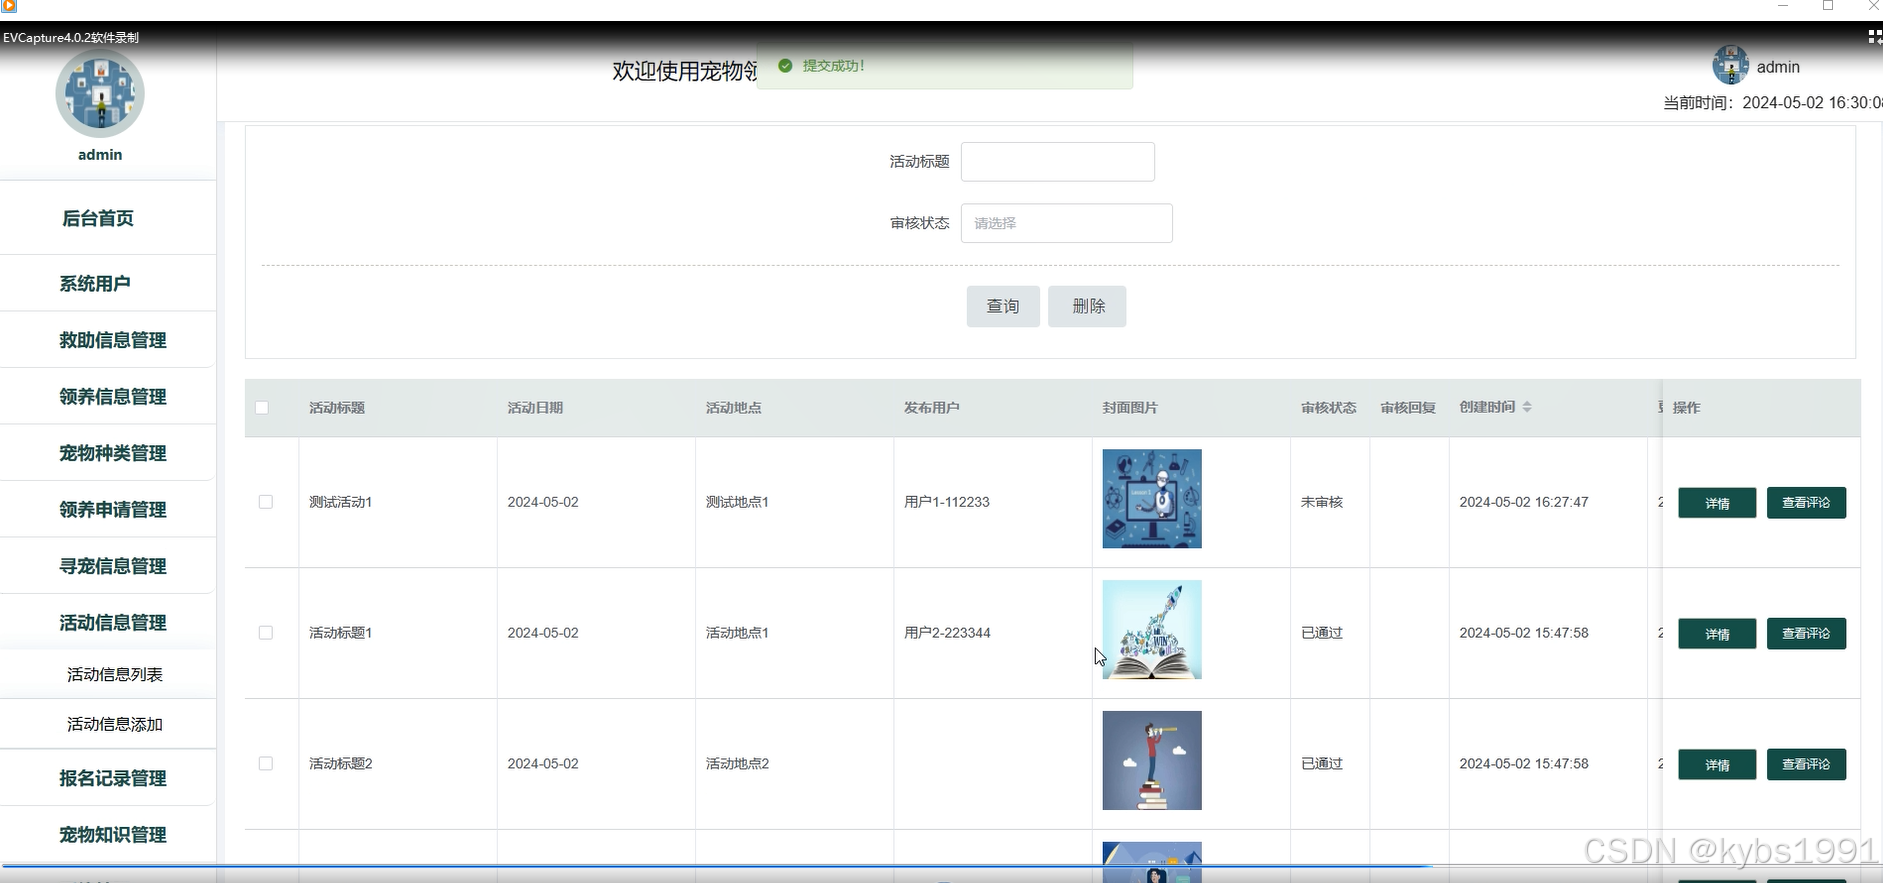The width and height of the screenshot is (1883, 883).
Task: Click the 创建时间 column header
Action: (x=1487, y=407)
